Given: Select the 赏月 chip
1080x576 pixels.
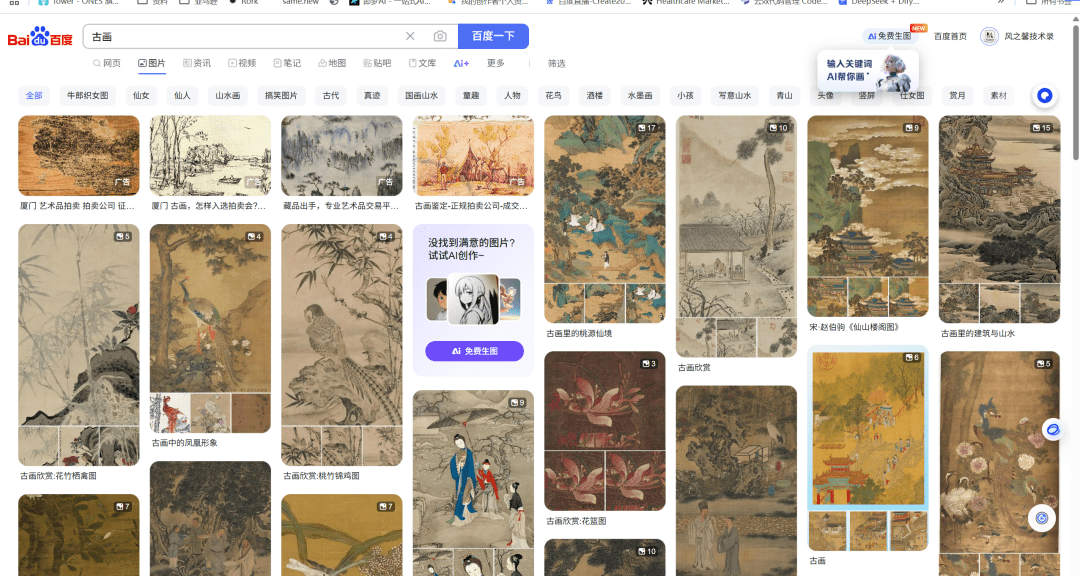Looking at the screenshot, I should (957, 96).
